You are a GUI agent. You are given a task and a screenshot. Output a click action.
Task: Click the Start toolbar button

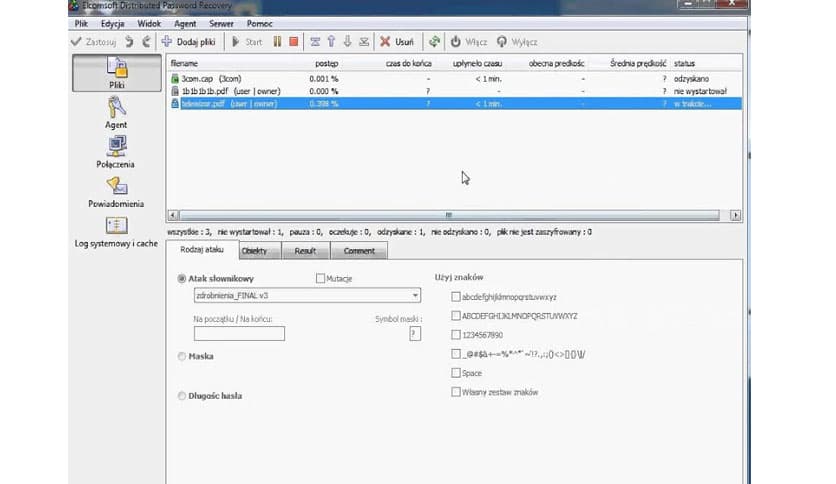coord(247,42)
